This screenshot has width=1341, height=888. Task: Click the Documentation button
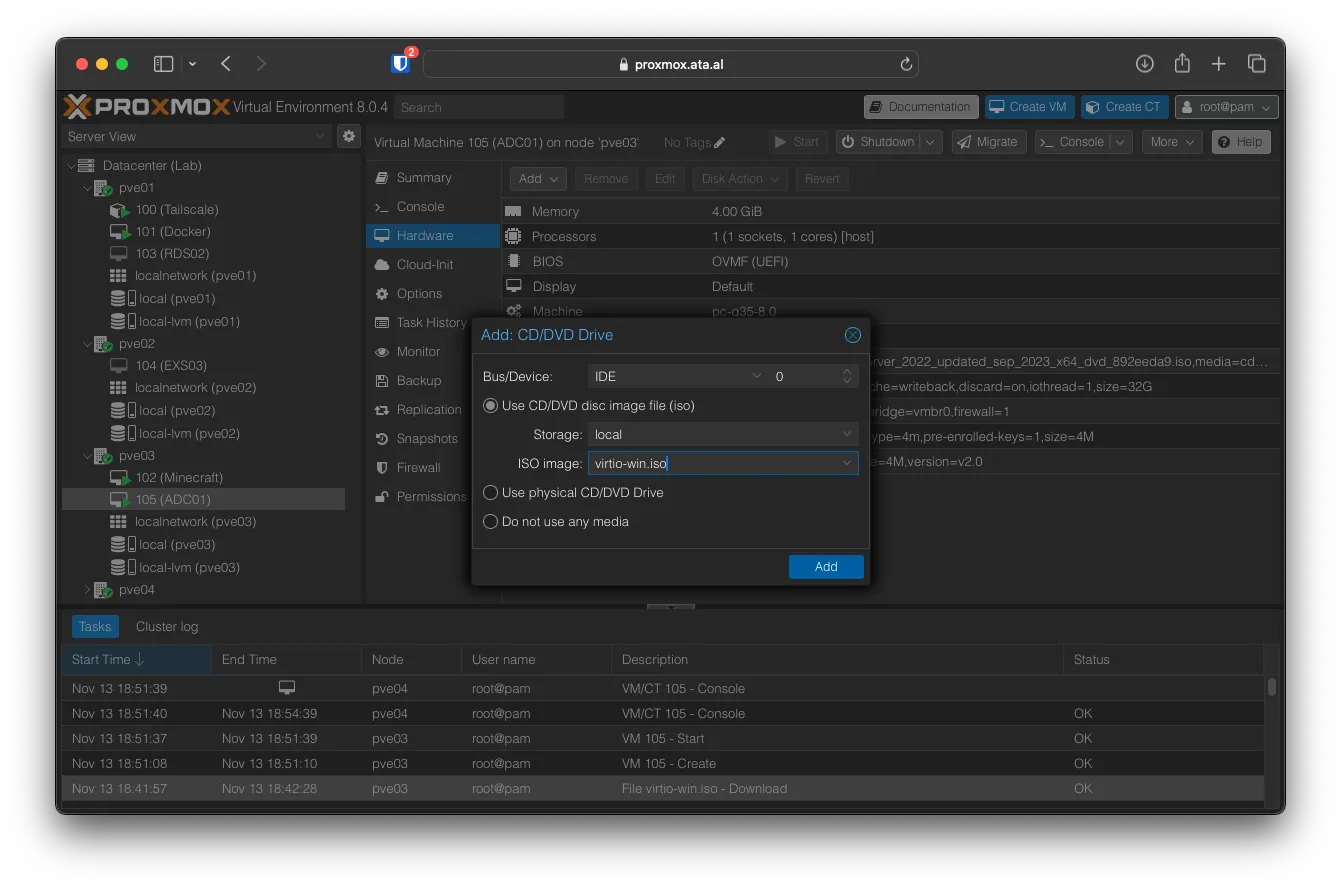920,107
